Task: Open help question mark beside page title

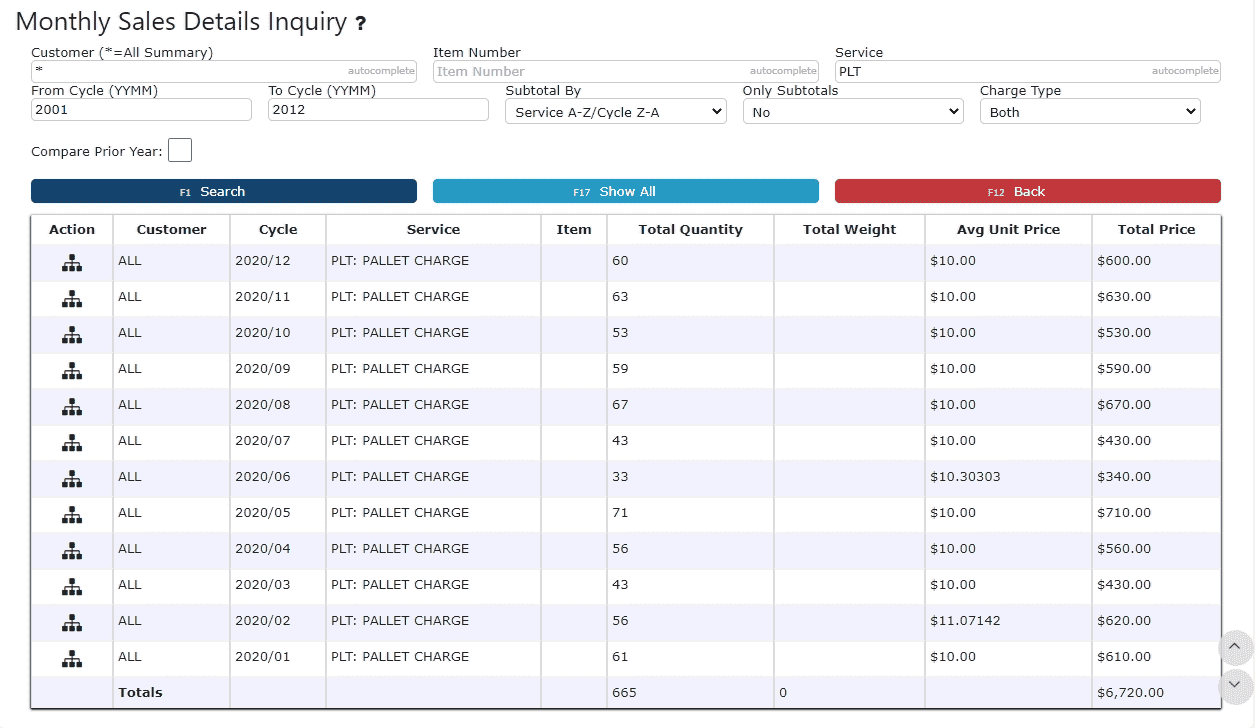Action: pyautogui.click(x=360, y=24)
